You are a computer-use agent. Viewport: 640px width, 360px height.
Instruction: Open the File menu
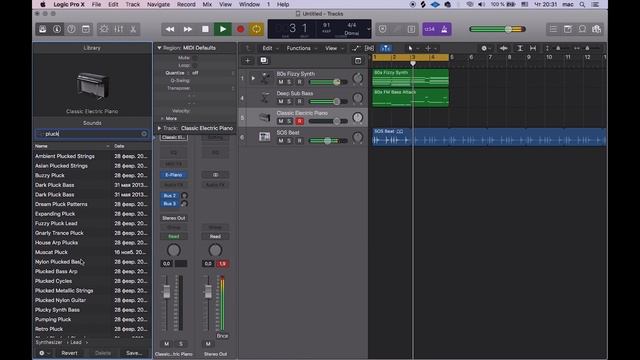(x=96, y=4)
